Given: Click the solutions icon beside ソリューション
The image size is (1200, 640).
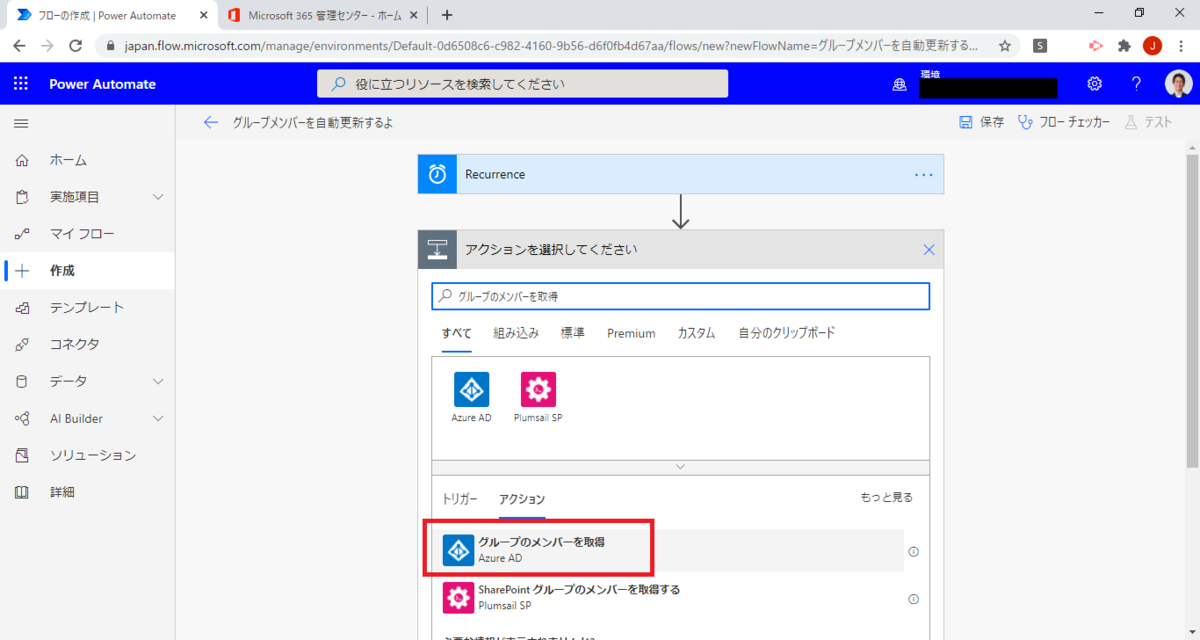Looking at the screenshot, I should [x=22, y=455].
